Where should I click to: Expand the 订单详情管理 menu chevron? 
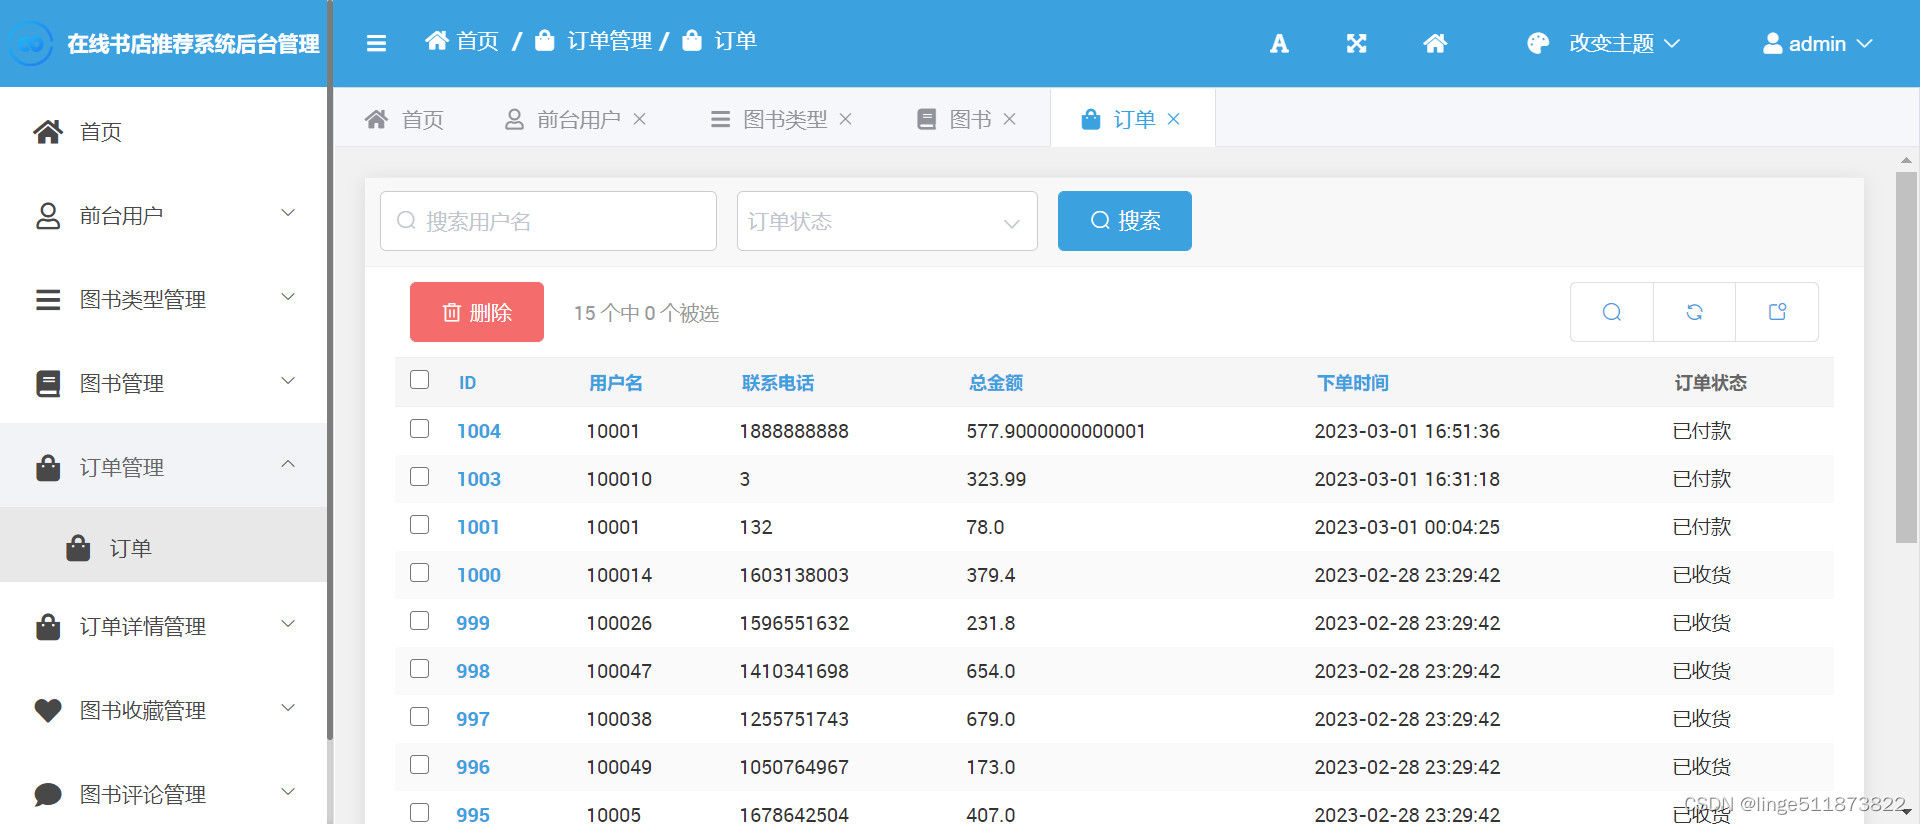pos(288,624)
